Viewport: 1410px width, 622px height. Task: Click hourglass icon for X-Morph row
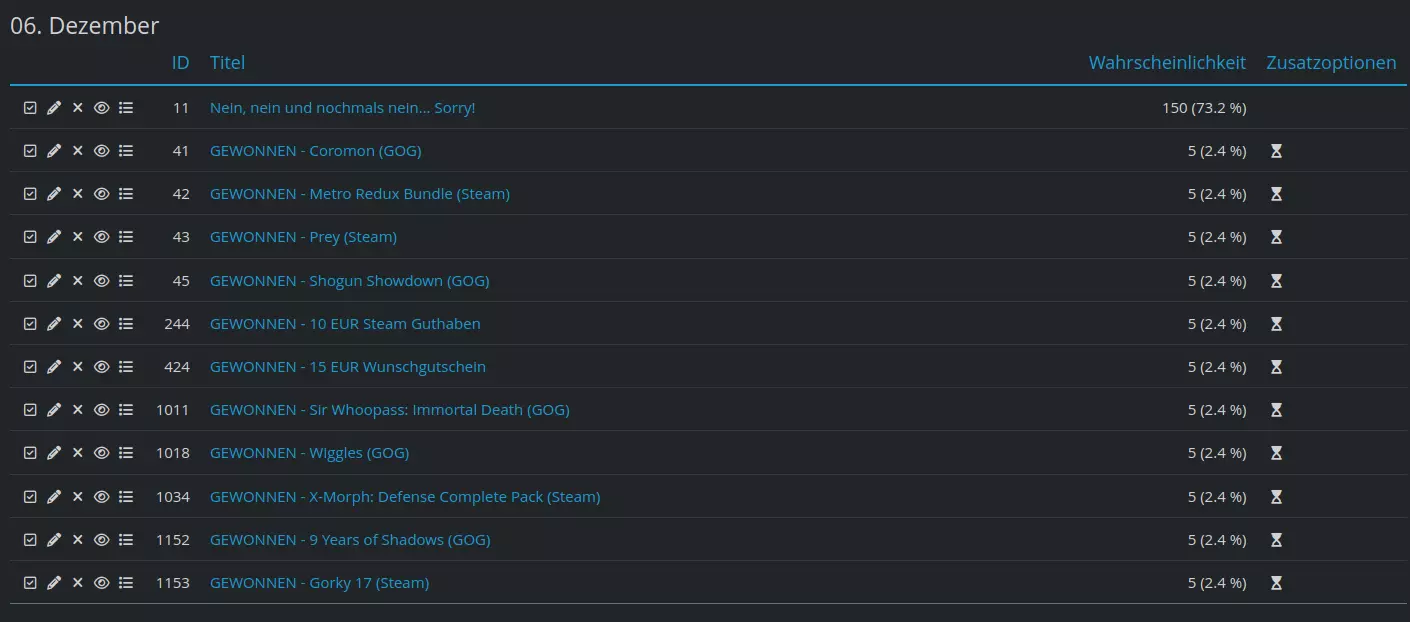point(1276,497)
